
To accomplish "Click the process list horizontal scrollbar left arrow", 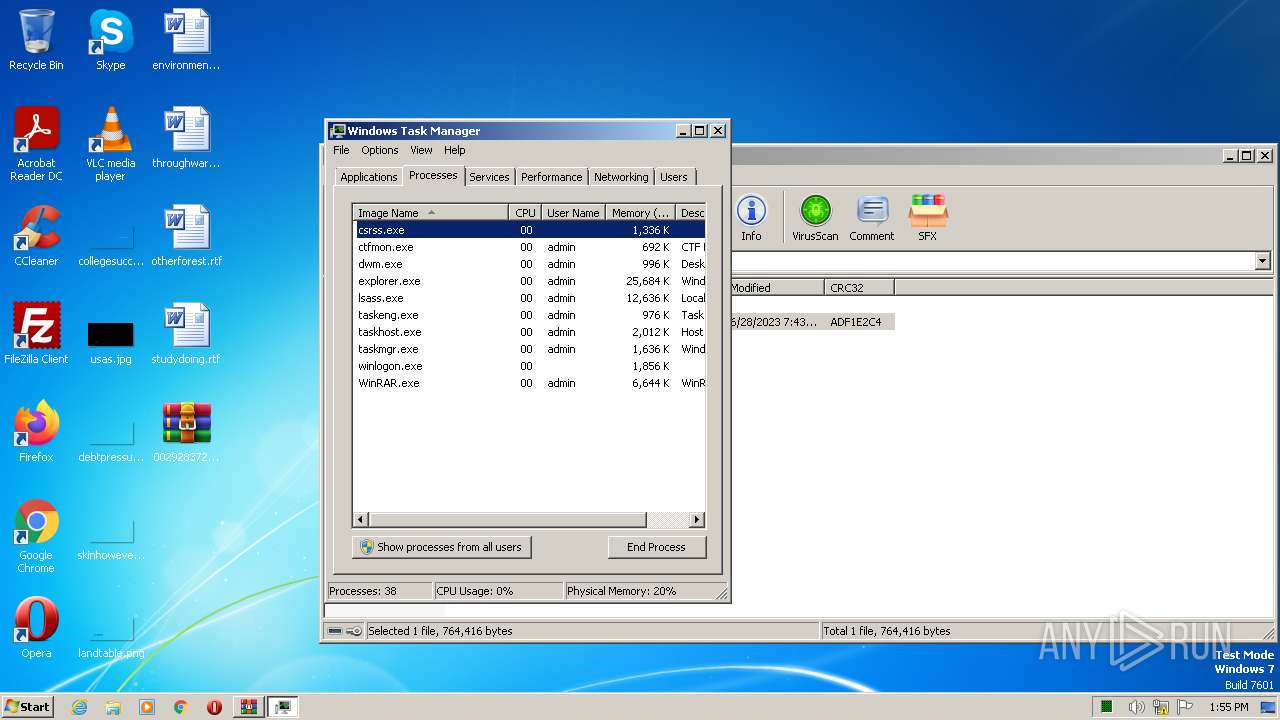I will (361, 520).
